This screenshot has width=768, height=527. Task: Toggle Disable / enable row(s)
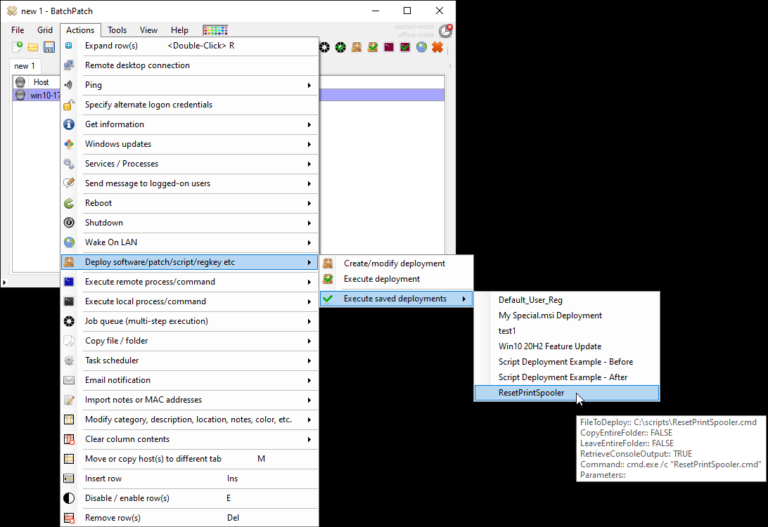[190, 498]
